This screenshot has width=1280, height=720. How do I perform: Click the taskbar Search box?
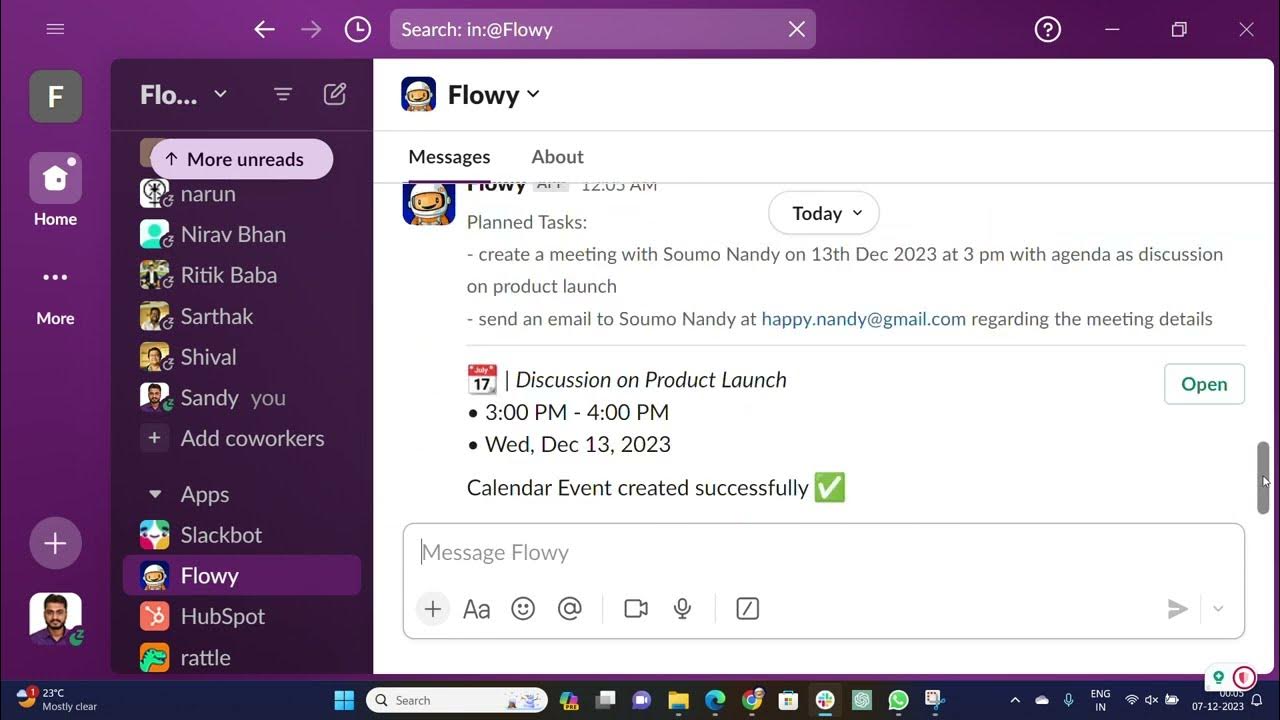pyautogui.click(x=457, y=700)
